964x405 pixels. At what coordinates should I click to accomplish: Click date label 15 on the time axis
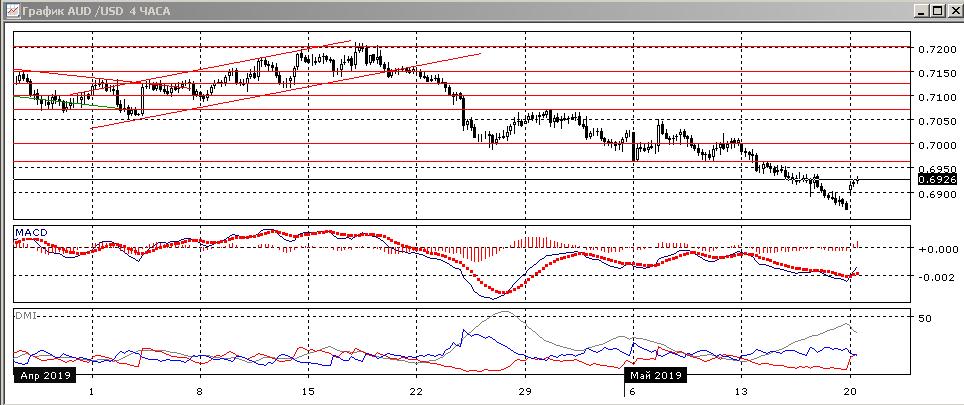[x=308, y=392]
